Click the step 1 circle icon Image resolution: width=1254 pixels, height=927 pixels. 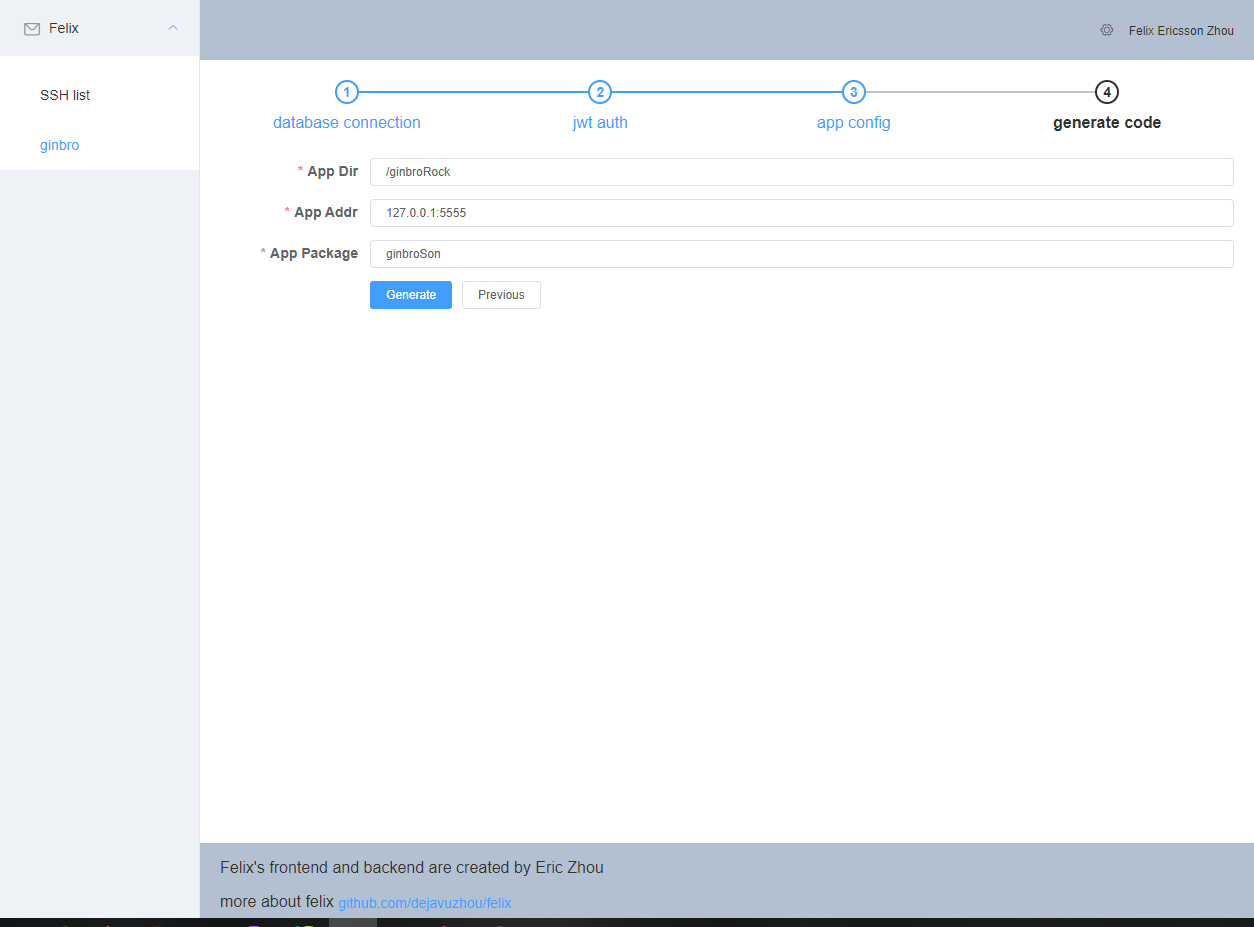(x=346, y=92)
